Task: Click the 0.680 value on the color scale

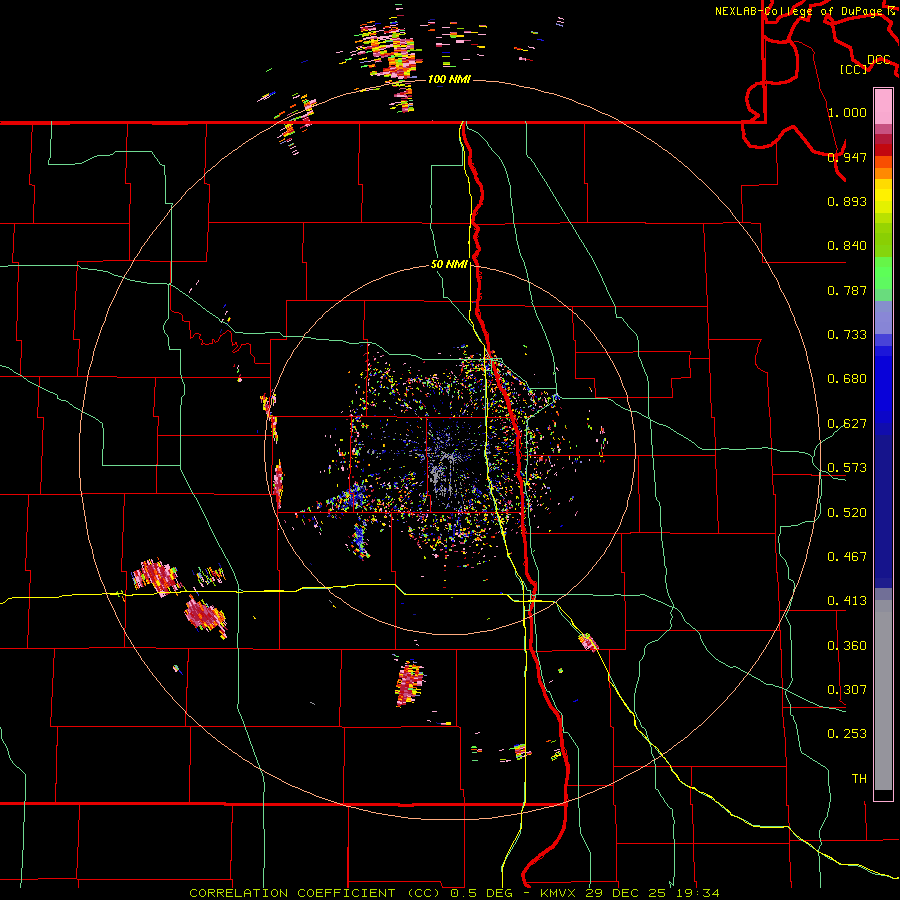Action: point(847,379)
